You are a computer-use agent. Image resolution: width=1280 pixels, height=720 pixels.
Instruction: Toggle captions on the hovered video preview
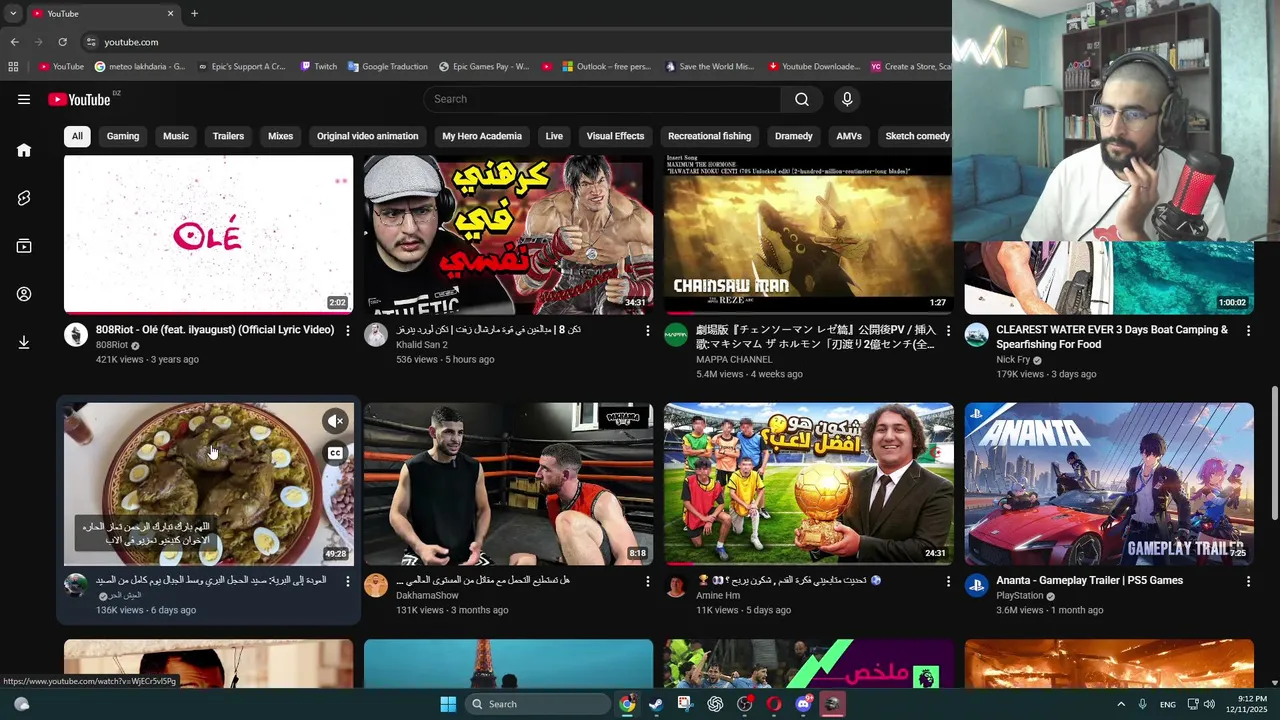[335, 453]
